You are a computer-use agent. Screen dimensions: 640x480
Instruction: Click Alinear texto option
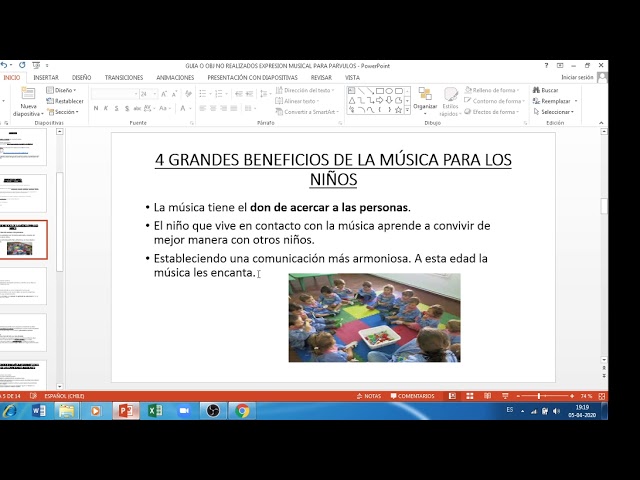coord(297,101)
